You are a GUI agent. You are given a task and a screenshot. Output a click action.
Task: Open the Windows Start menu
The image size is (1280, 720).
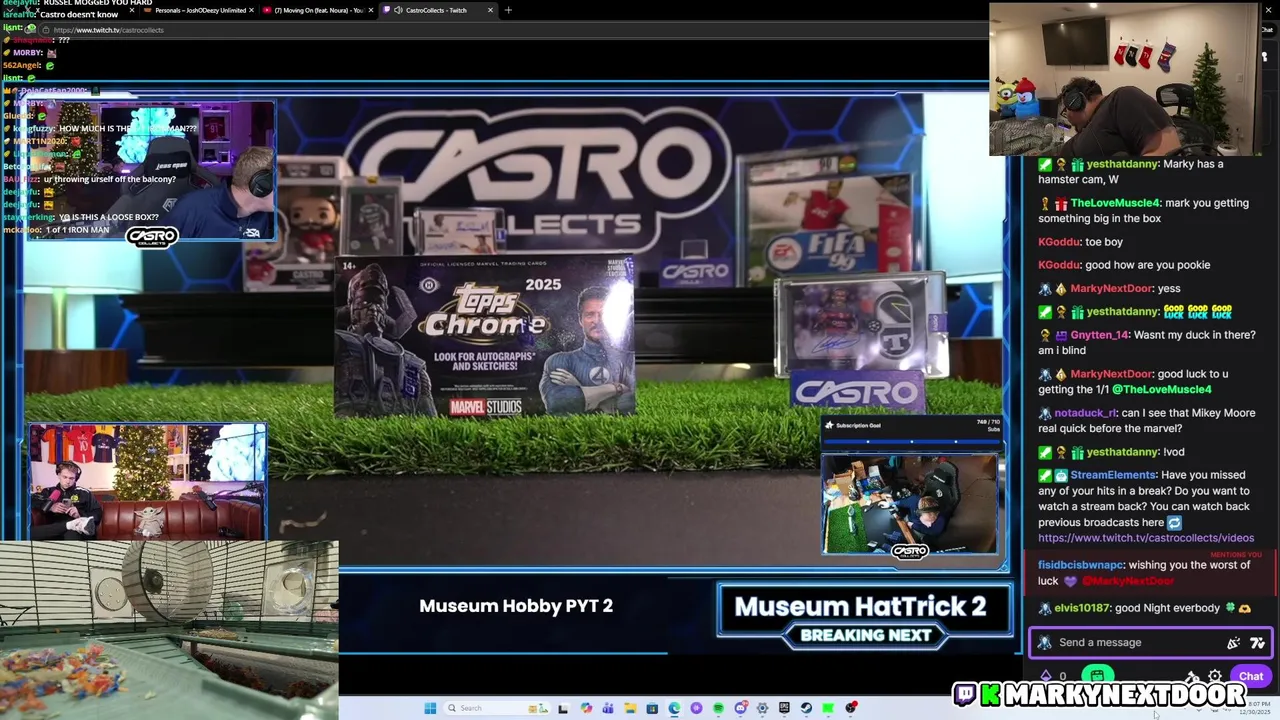pyautogui.click(x=430, y=708)
